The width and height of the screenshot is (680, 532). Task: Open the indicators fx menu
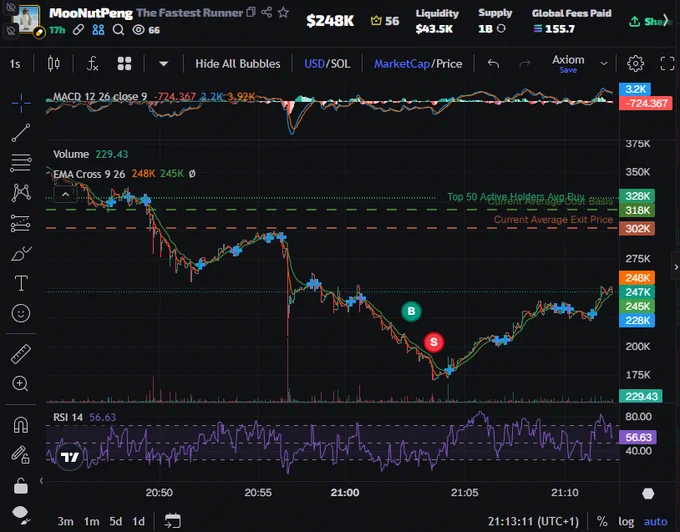(x=92, y=64)
